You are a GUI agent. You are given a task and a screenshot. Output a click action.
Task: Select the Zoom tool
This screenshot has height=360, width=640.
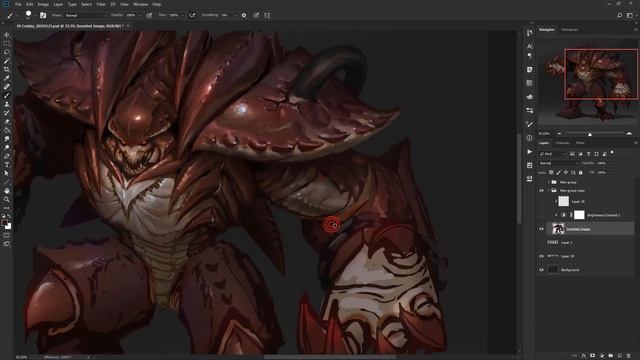click(7, 199)
